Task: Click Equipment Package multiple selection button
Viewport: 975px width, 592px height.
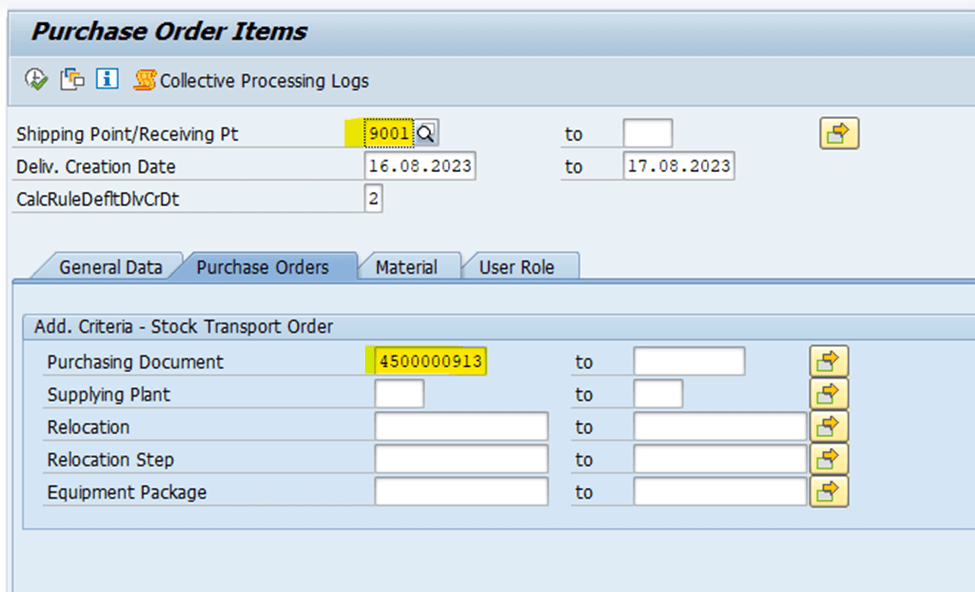Action: click(x=829, y=492)
